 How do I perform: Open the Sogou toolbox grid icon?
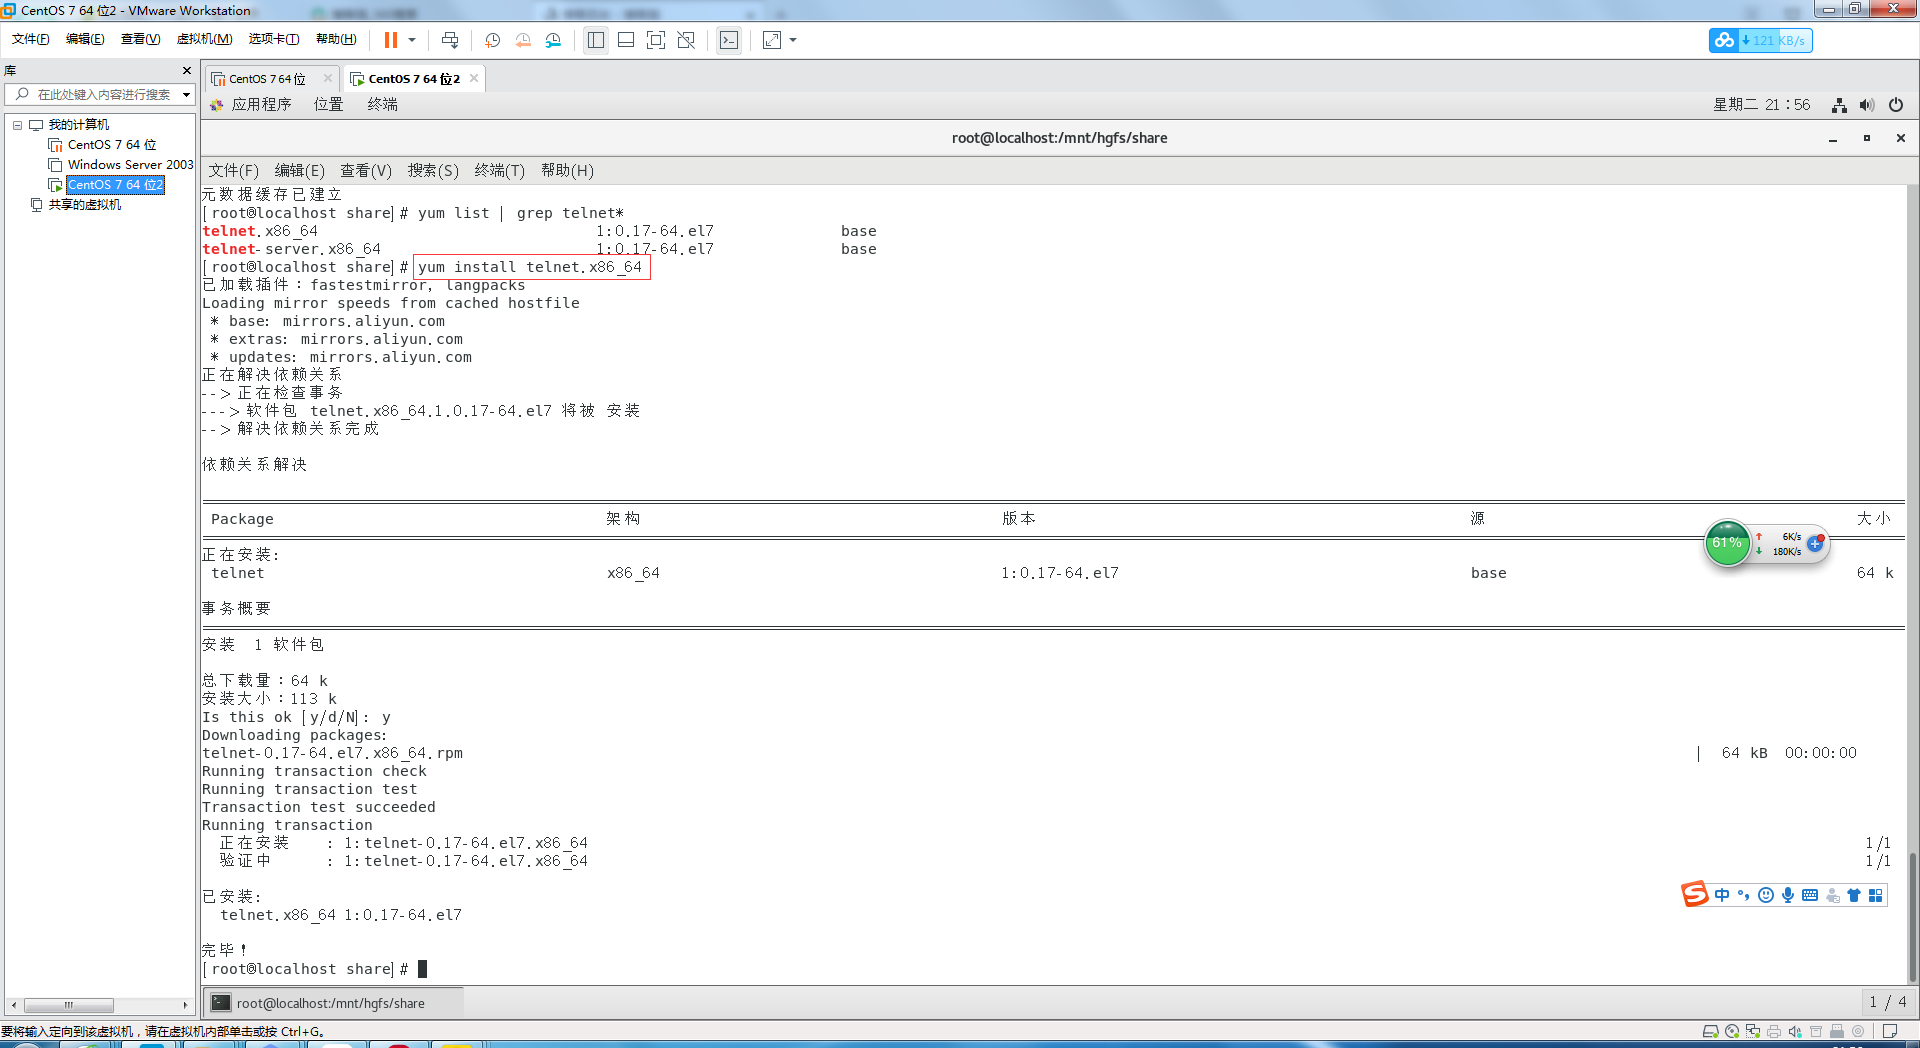(x=1876, y=895)
